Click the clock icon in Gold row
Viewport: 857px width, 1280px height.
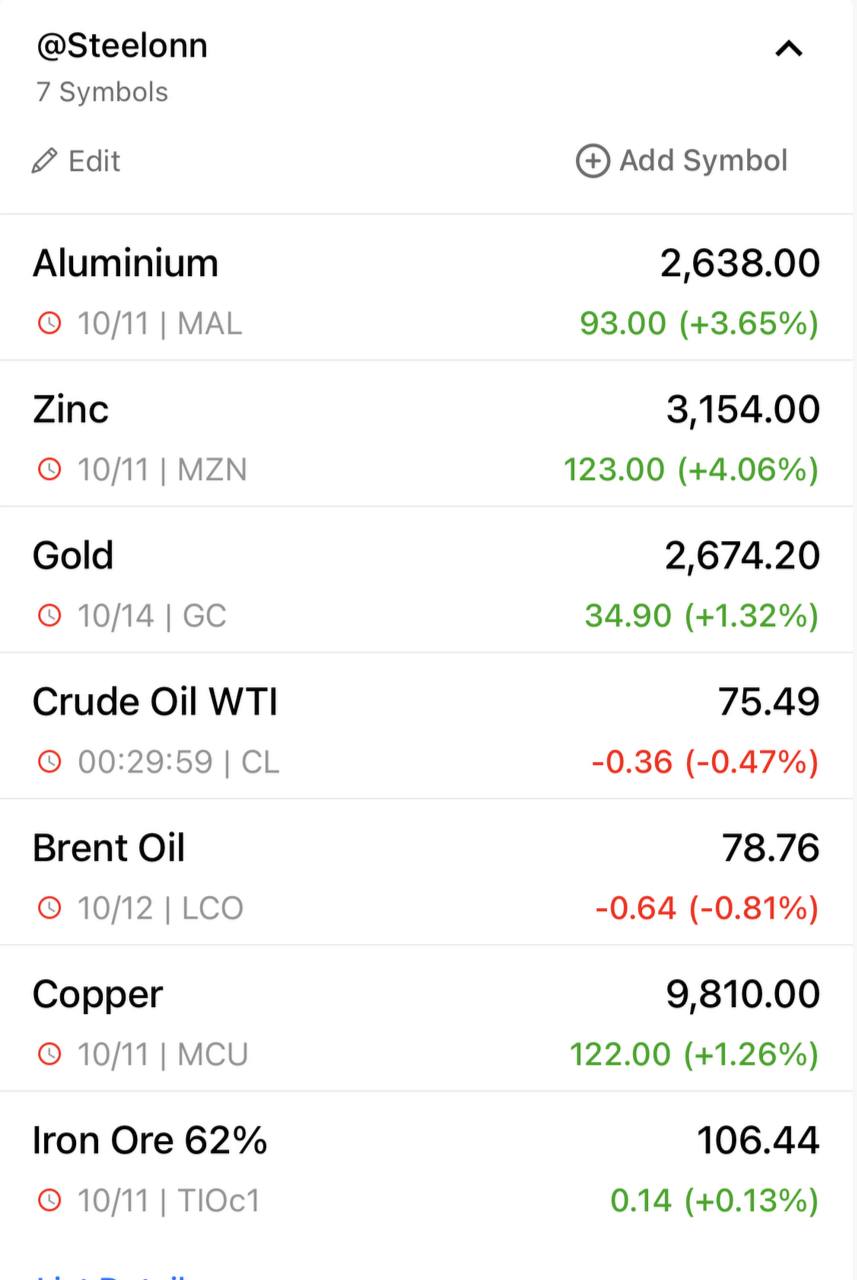coord(49,615)
